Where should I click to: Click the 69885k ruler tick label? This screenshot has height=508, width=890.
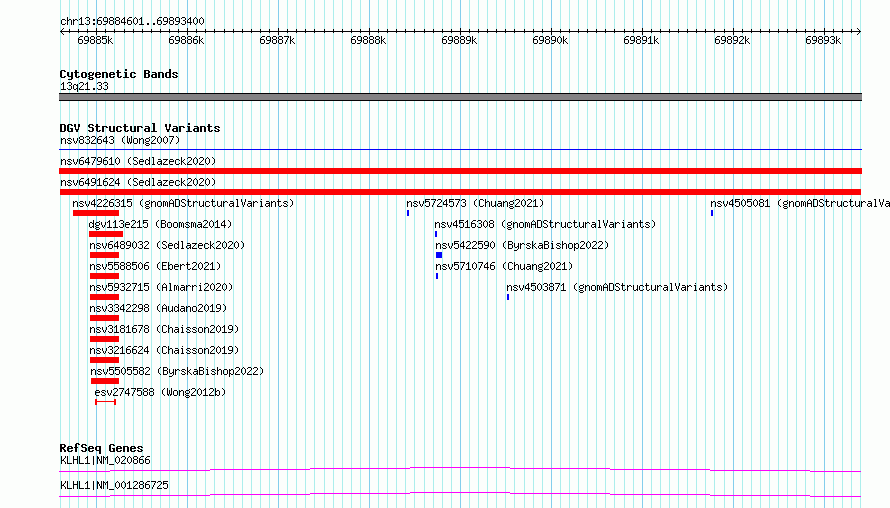click(95, 40)
